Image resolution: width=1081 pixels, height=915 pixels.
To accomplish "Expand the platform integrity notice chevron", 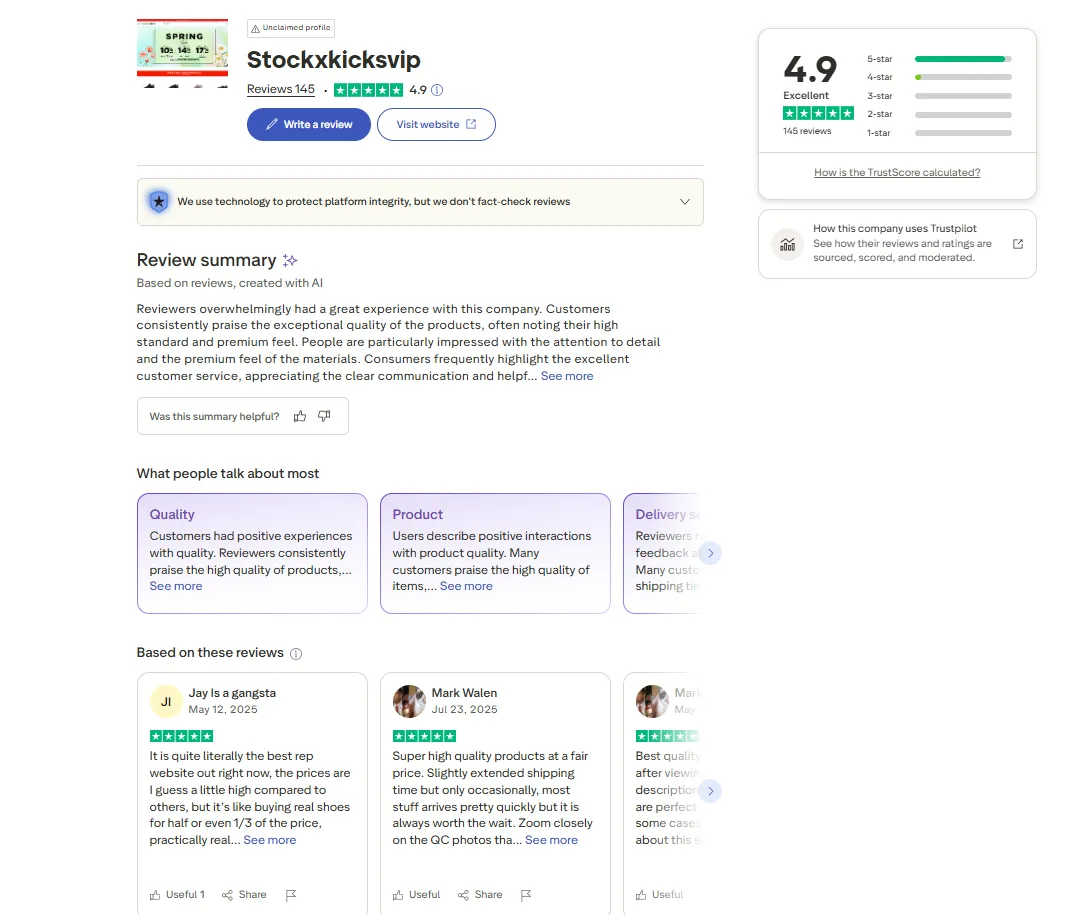I will [685, 202].
